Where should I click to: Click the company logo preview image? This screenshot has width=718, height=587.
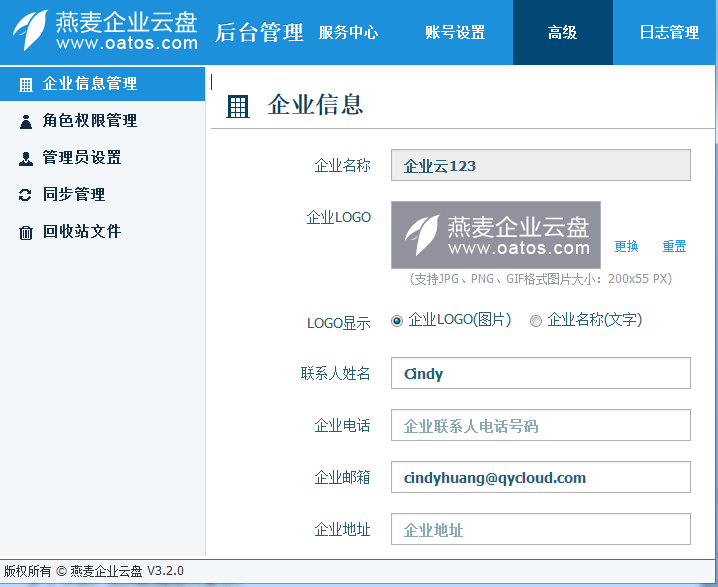(495, 235)
